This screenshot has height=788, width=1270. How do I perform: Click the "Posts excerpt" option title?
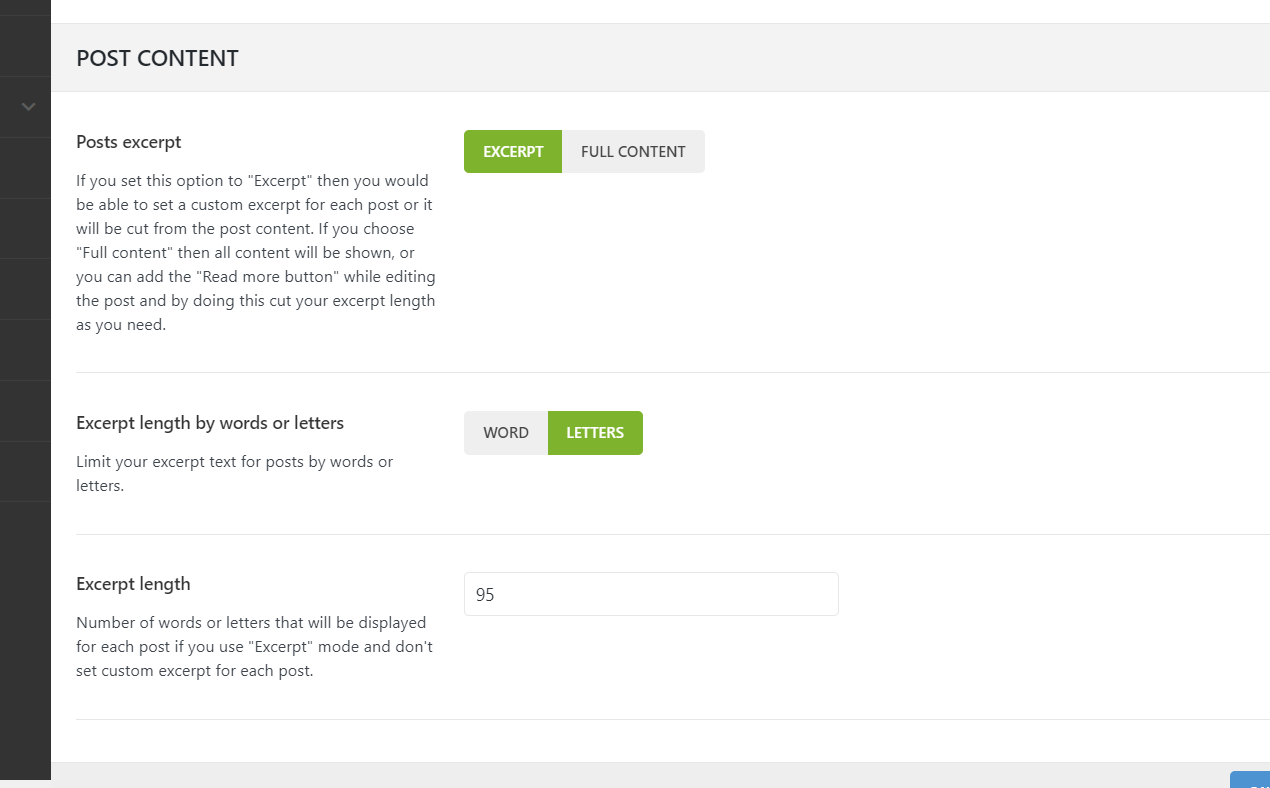(x=129, y=142)
